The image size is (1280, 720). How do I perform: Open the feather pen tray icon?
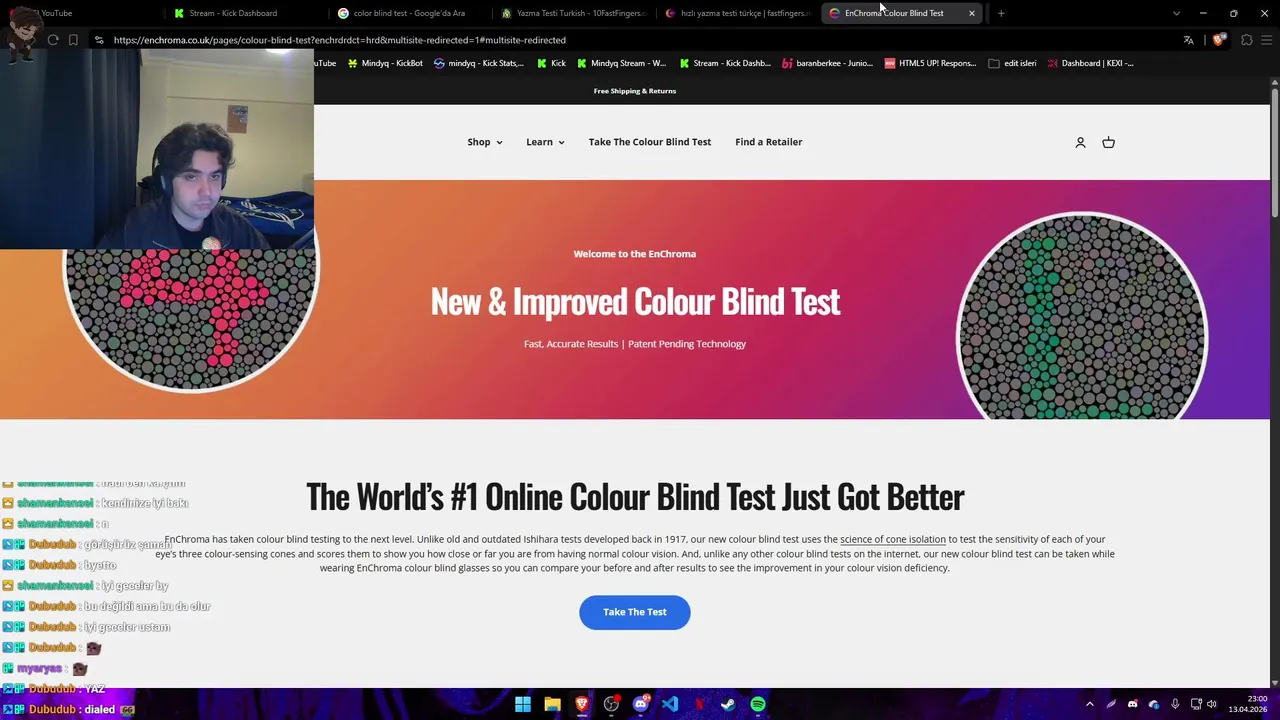pyautogui.click(x=1111, y=705)
